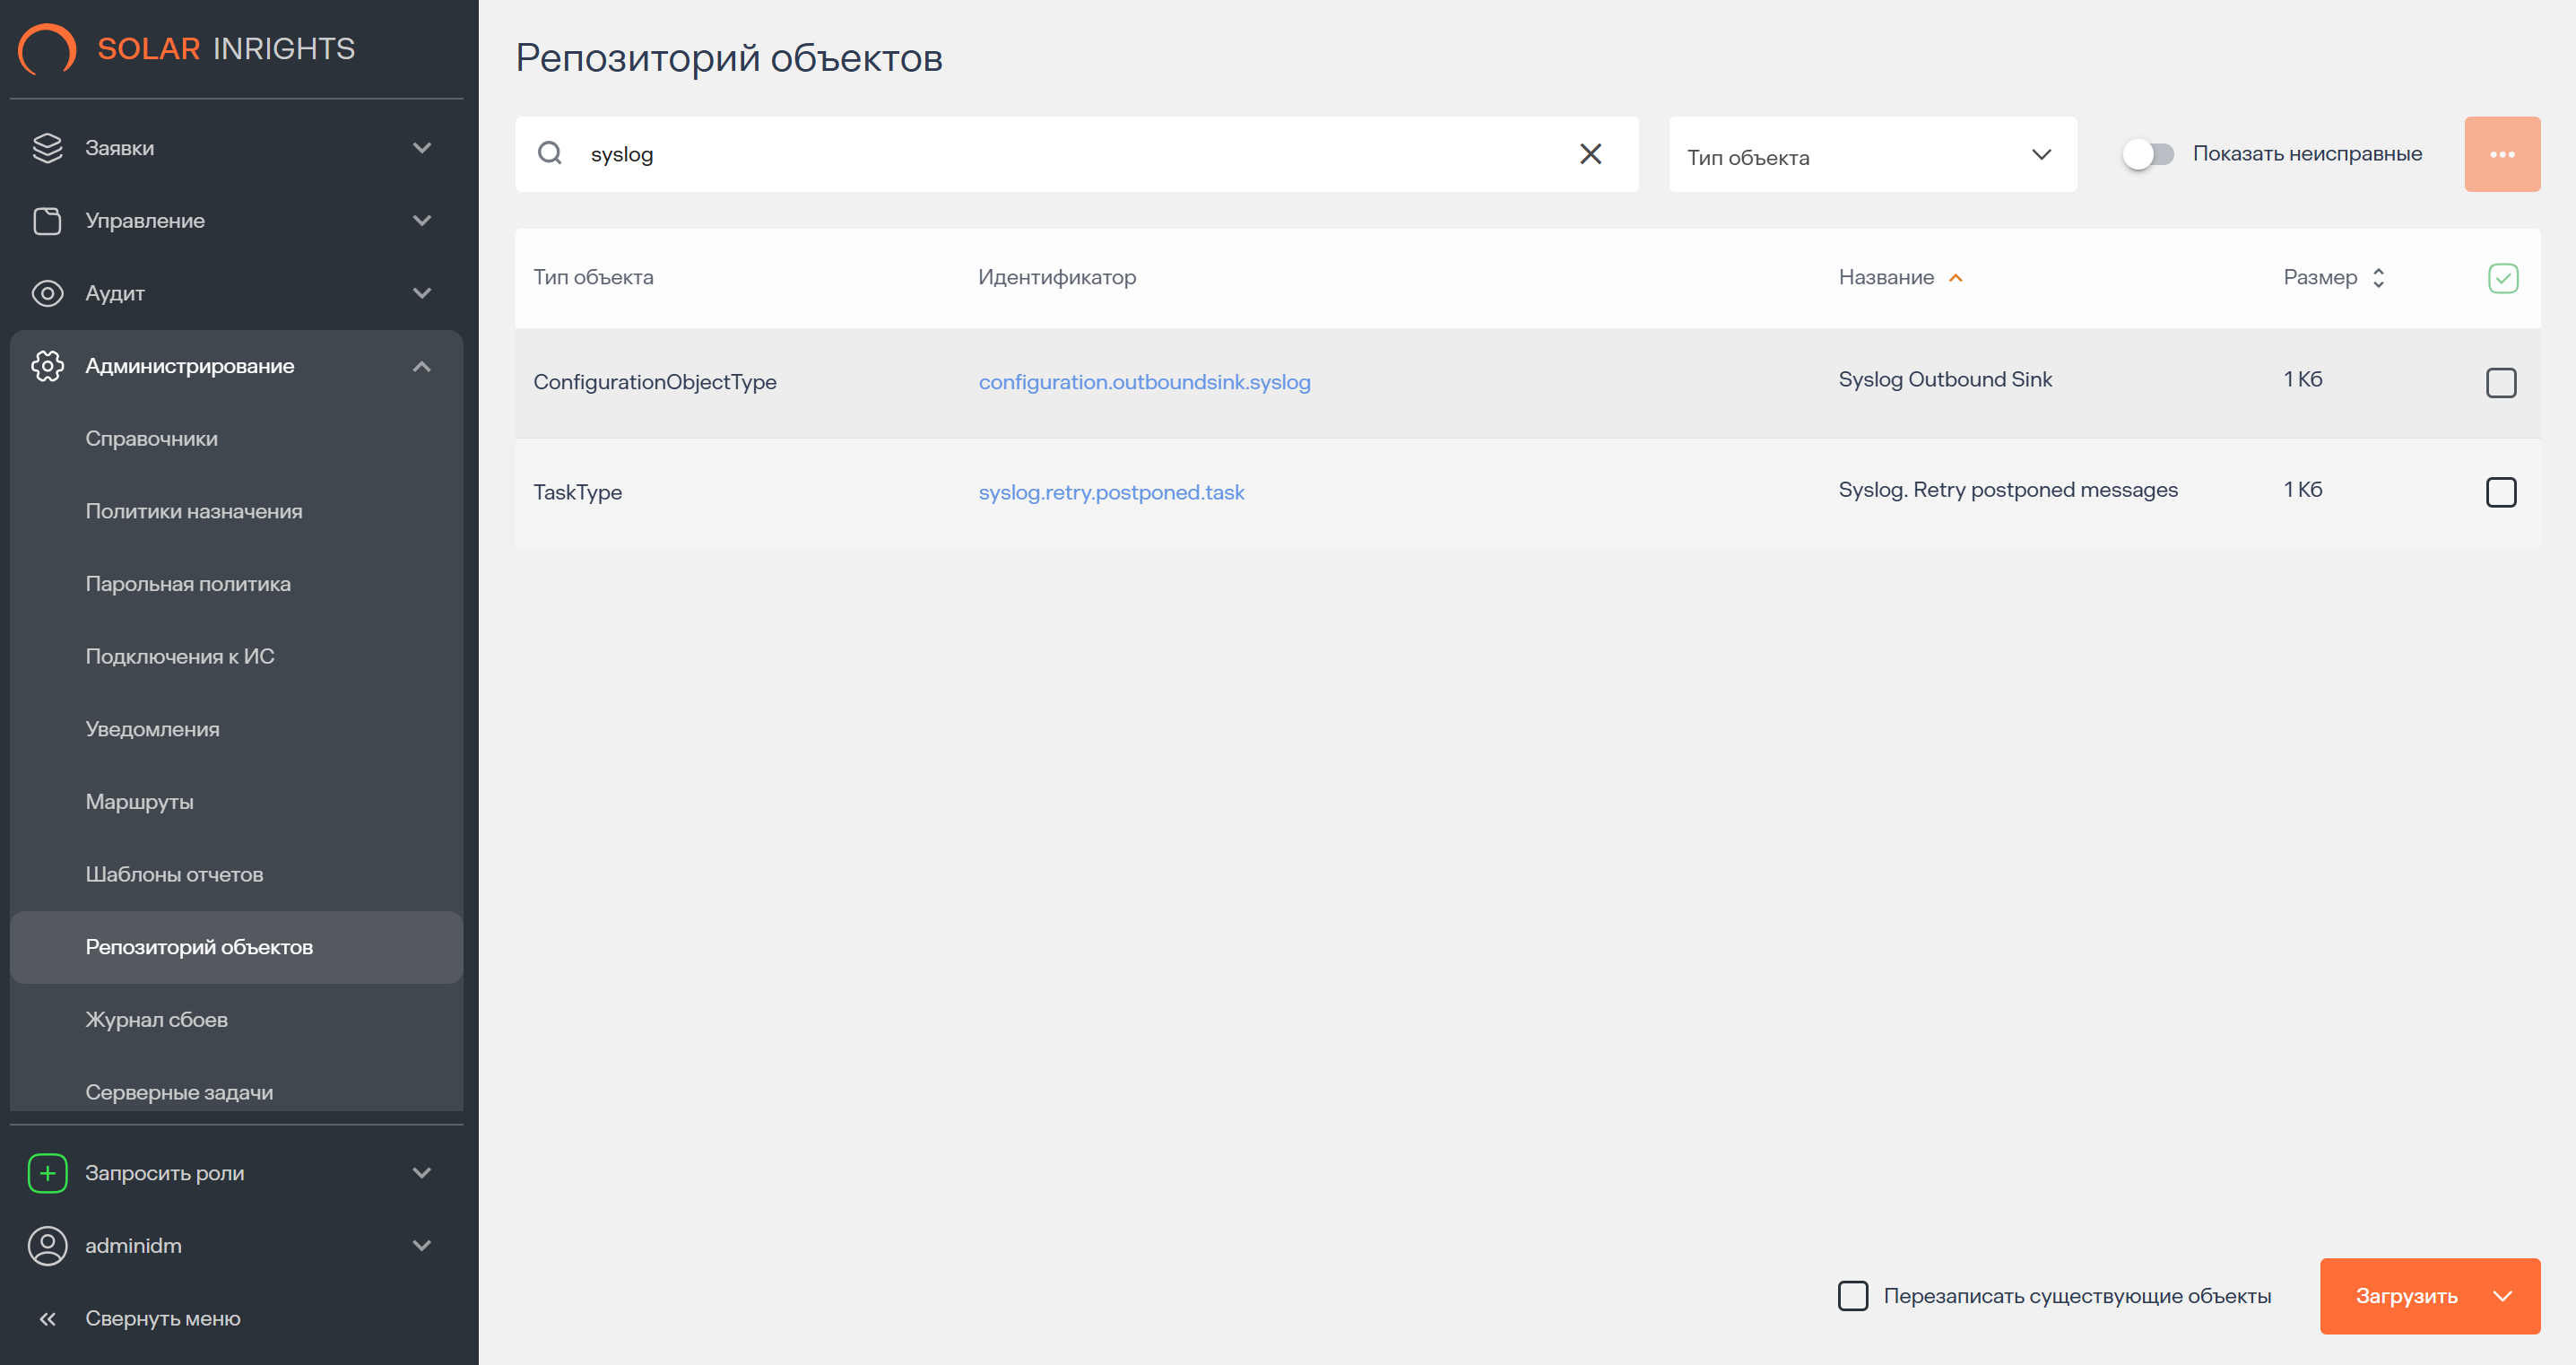Click the Администрирование gear icon
This screenshot has width=2576, height=1365.
47,366
